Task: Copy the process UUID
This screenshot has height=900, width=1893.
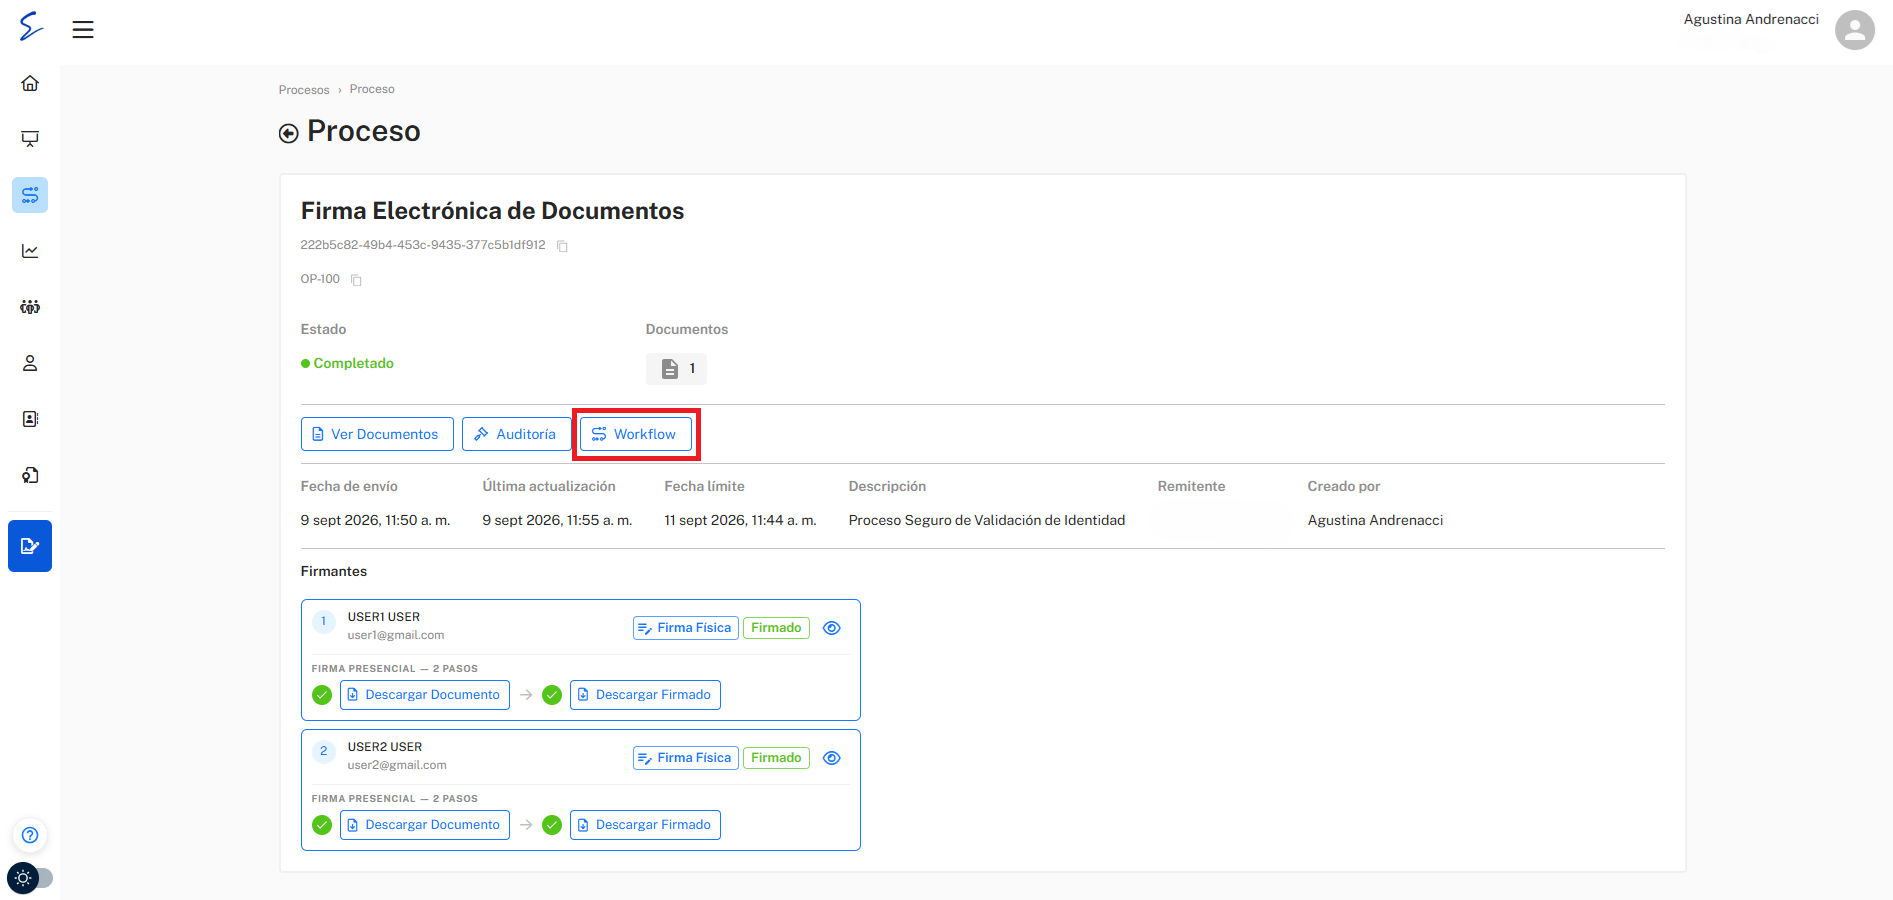Action: click(x=562, y=246)
